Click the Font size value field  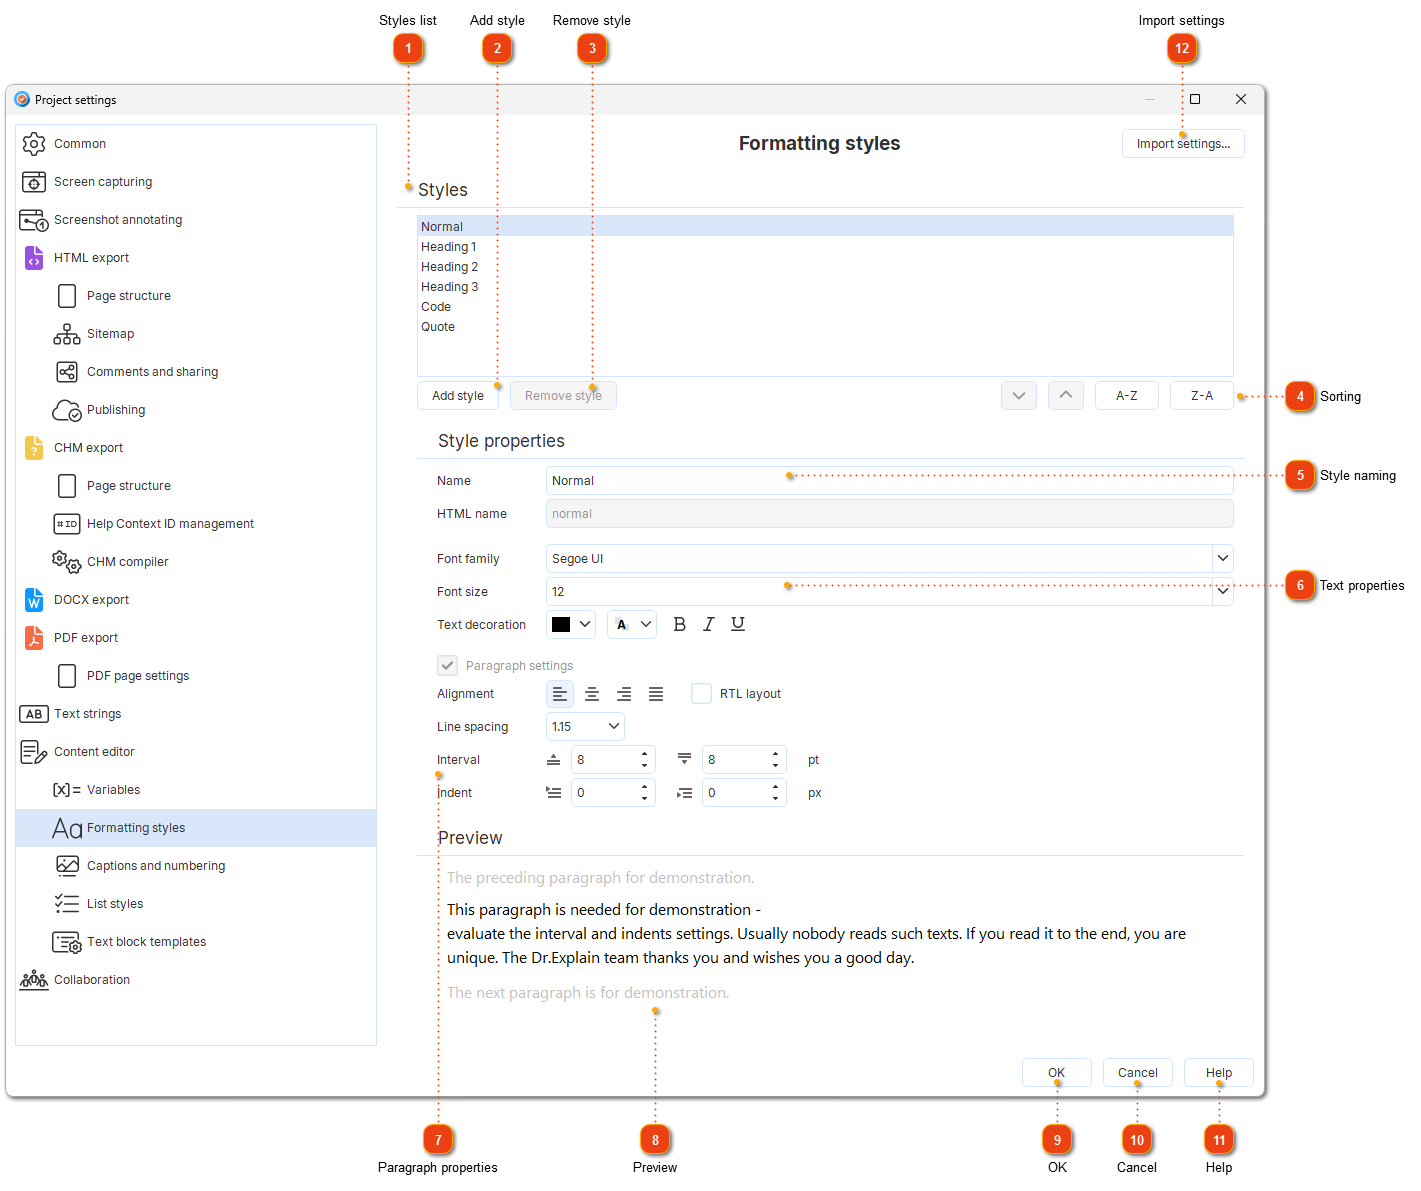[x=879, y=592]
